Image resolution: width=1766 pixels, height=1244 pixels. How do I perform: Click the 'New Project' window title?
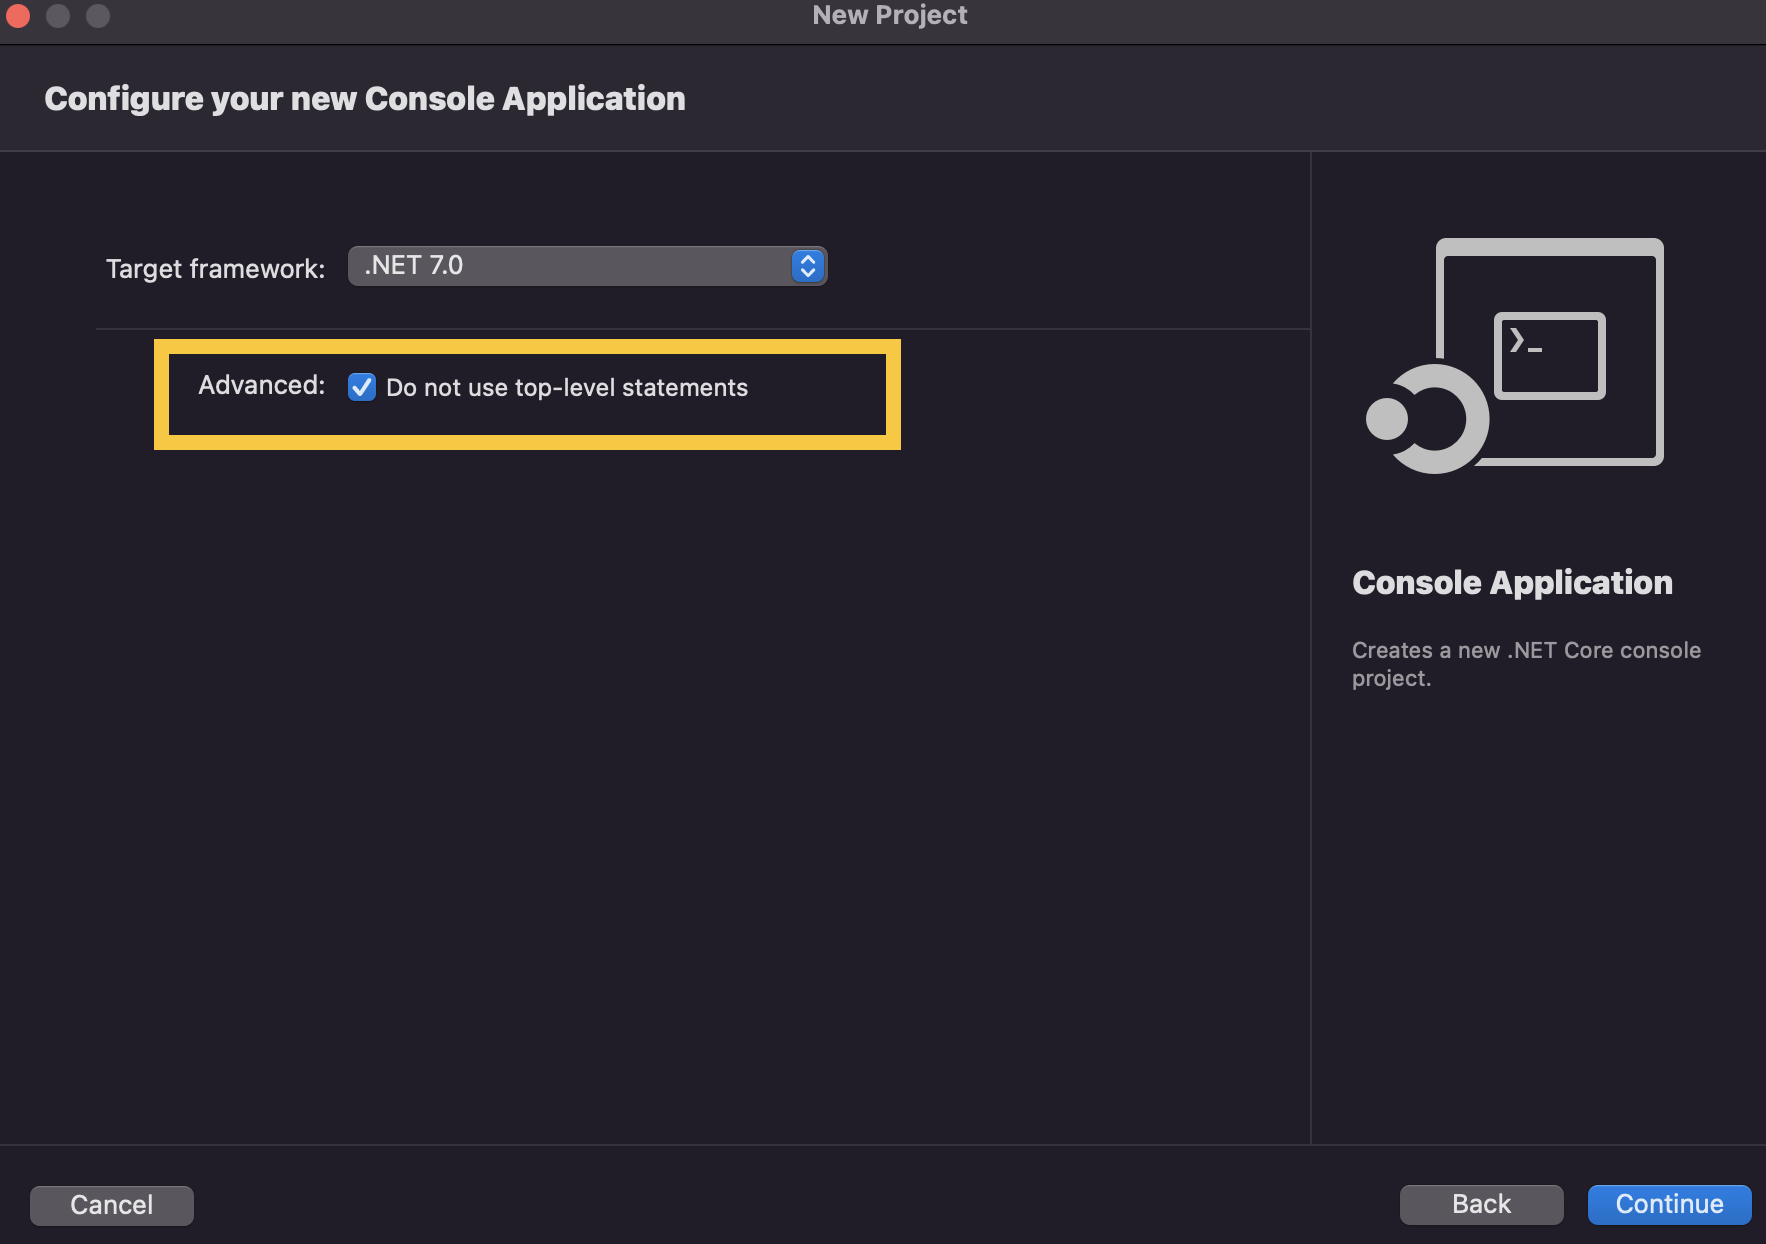tap(889, 15)
